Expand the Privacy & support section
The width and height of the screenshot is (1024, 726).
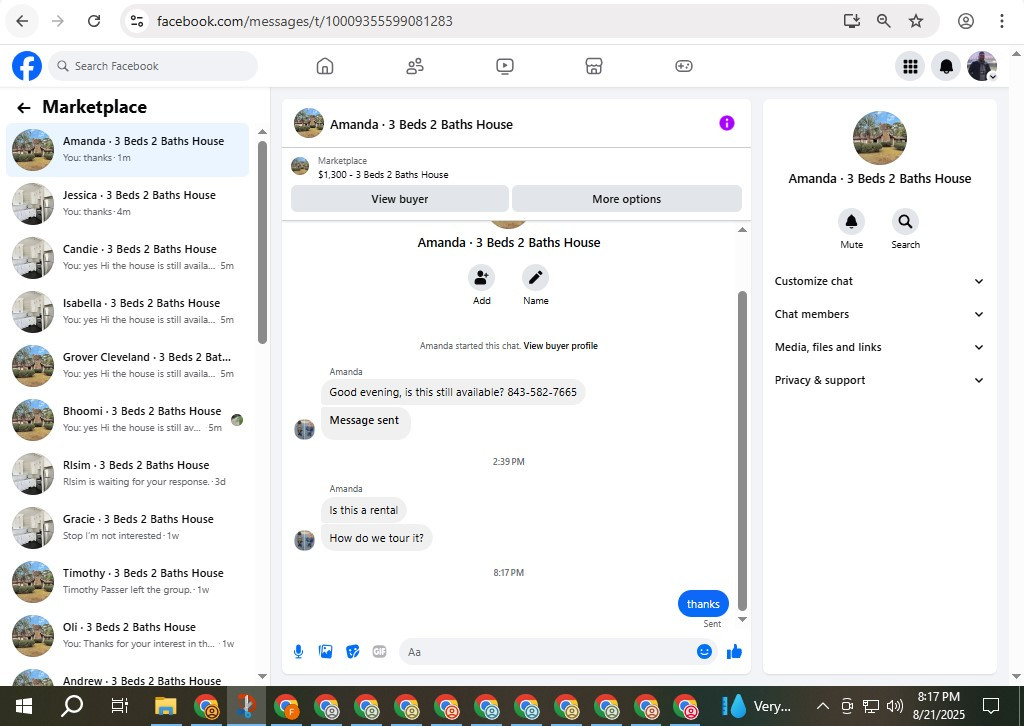click(879, 380)
